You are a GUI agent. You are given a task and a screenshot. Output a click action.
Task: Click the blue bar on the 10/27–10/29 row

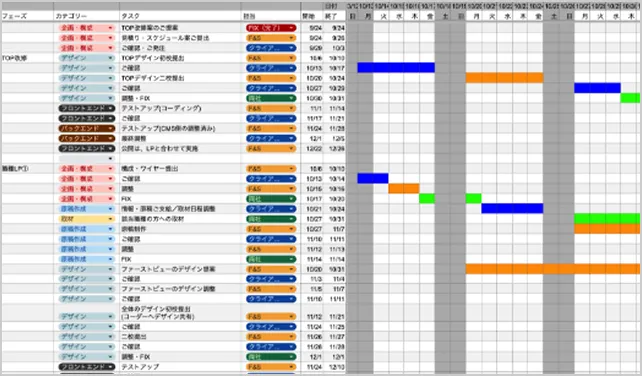pos(597,88)
